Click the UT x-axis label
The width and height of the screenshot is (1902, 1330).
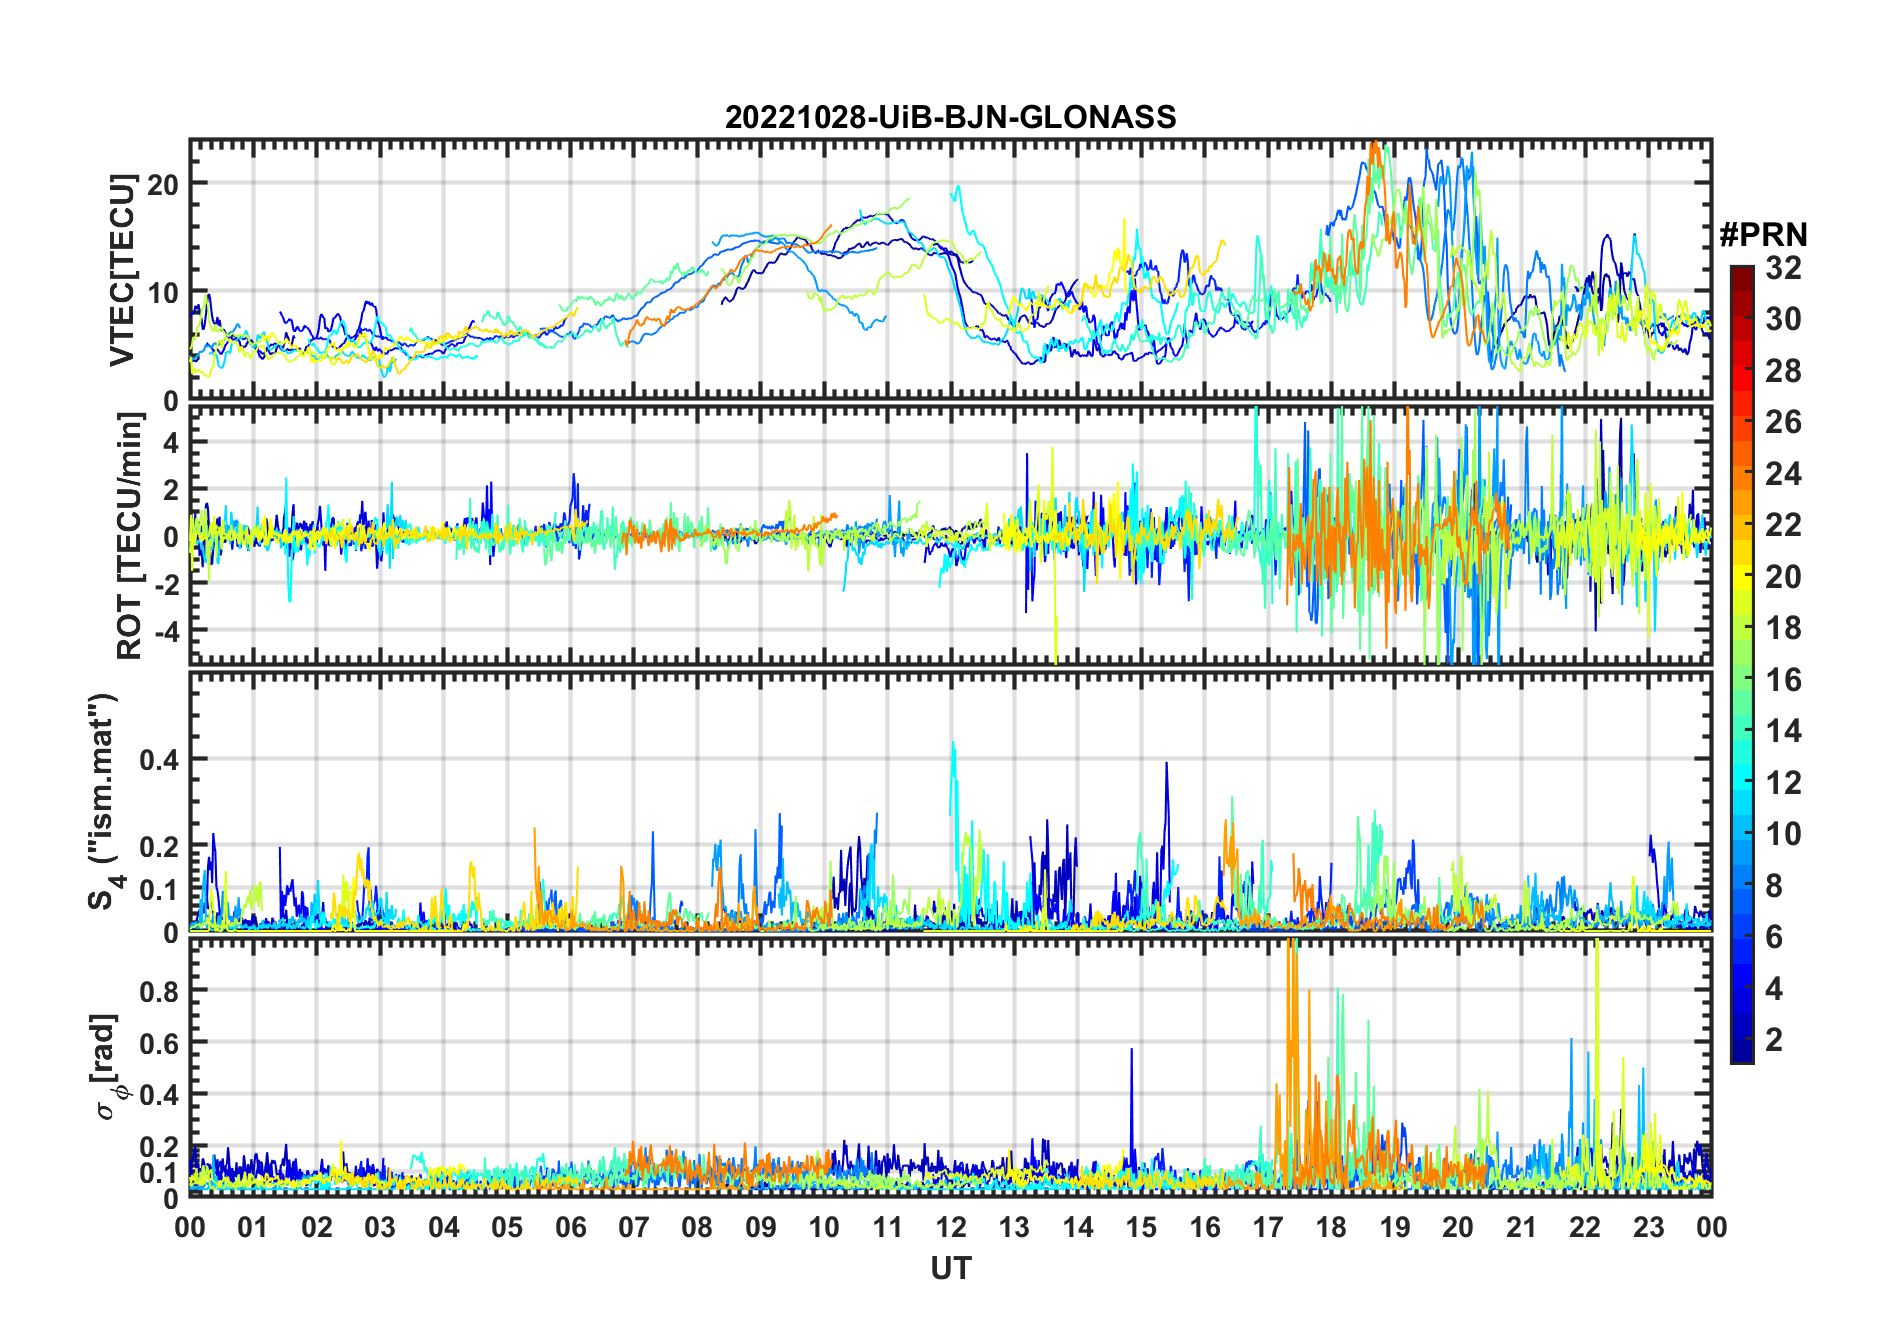950,1268
